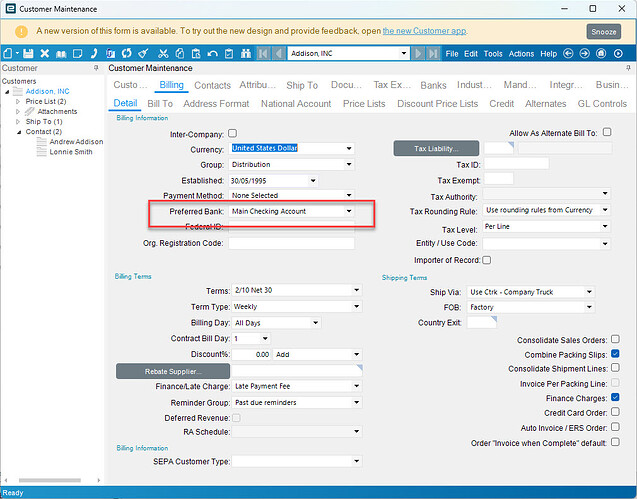The width and height of the screenshot is (637, 499).
Task: Open the Currency dropdown
Action: coord(349,148)
